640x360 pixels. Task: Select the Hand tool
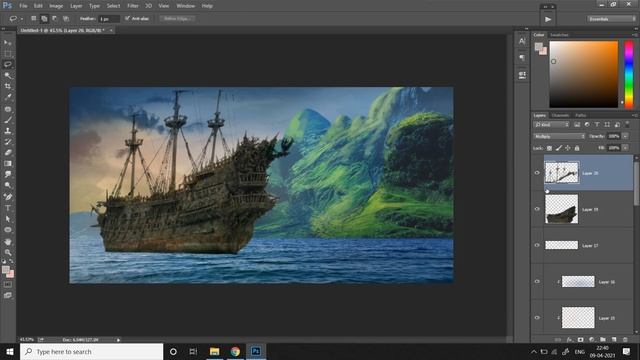pos(8,242)
